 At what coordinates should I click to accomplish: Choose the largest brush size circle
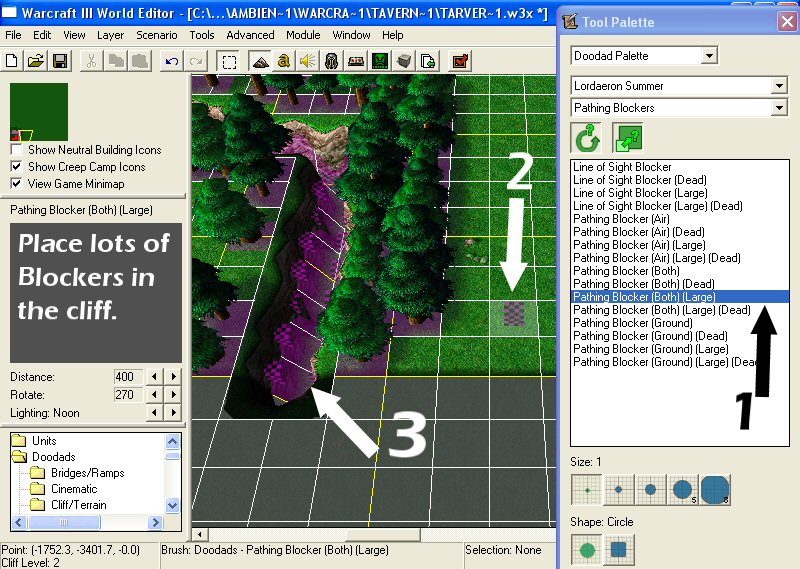[x=715, y=490]
